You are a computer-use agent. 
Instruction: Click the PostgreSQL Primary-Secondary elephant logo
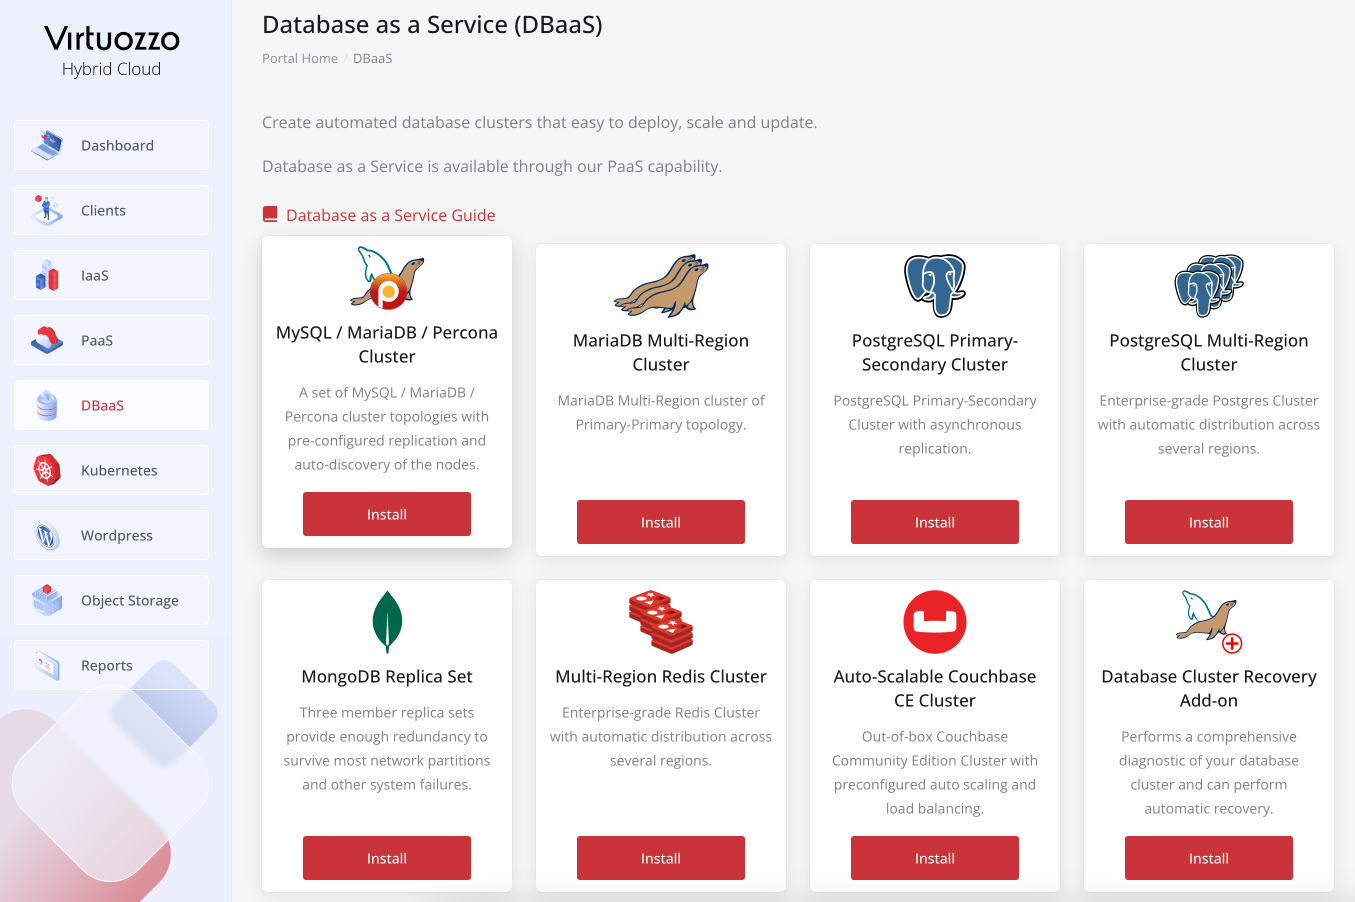click(x=935, y=285)
